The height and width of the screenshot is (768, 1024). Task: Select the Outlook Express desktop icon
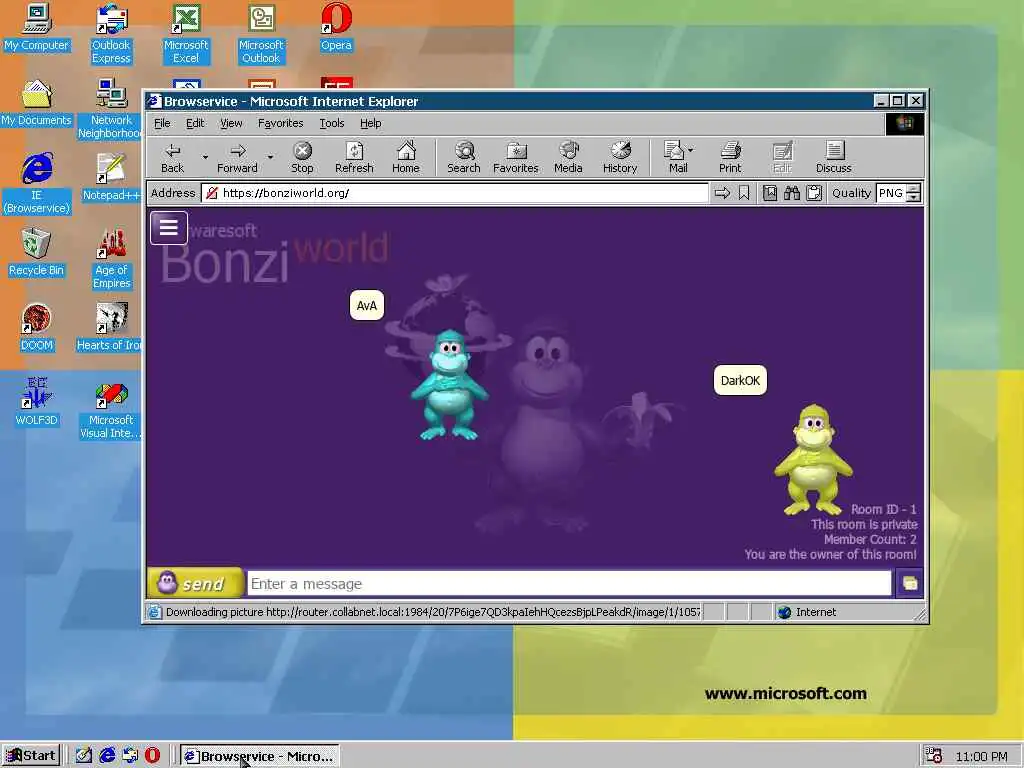tap(111, 34)
